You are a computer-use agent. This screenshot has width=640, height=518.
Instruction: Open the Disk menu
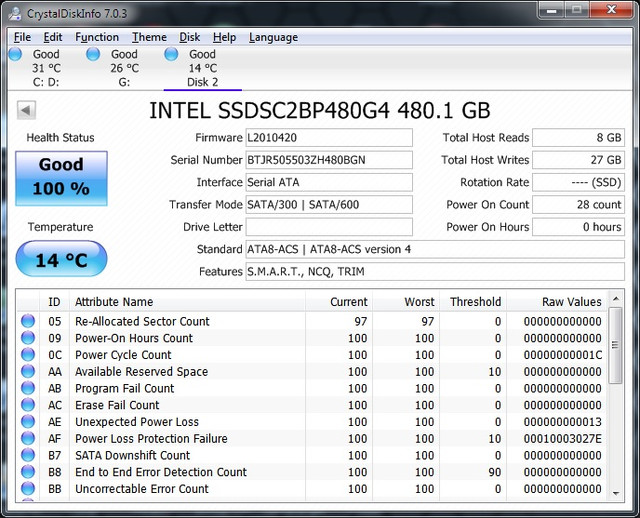[190, 37]
